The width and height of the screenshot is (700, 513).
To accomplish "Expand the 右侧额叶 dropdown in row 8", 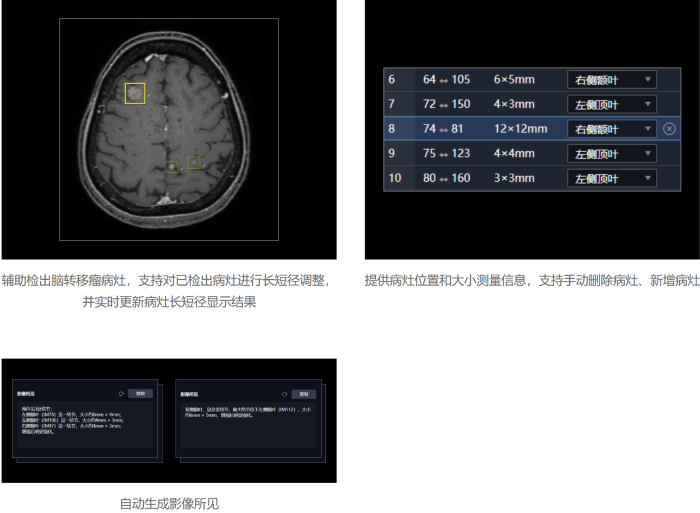I will [611, 129].
